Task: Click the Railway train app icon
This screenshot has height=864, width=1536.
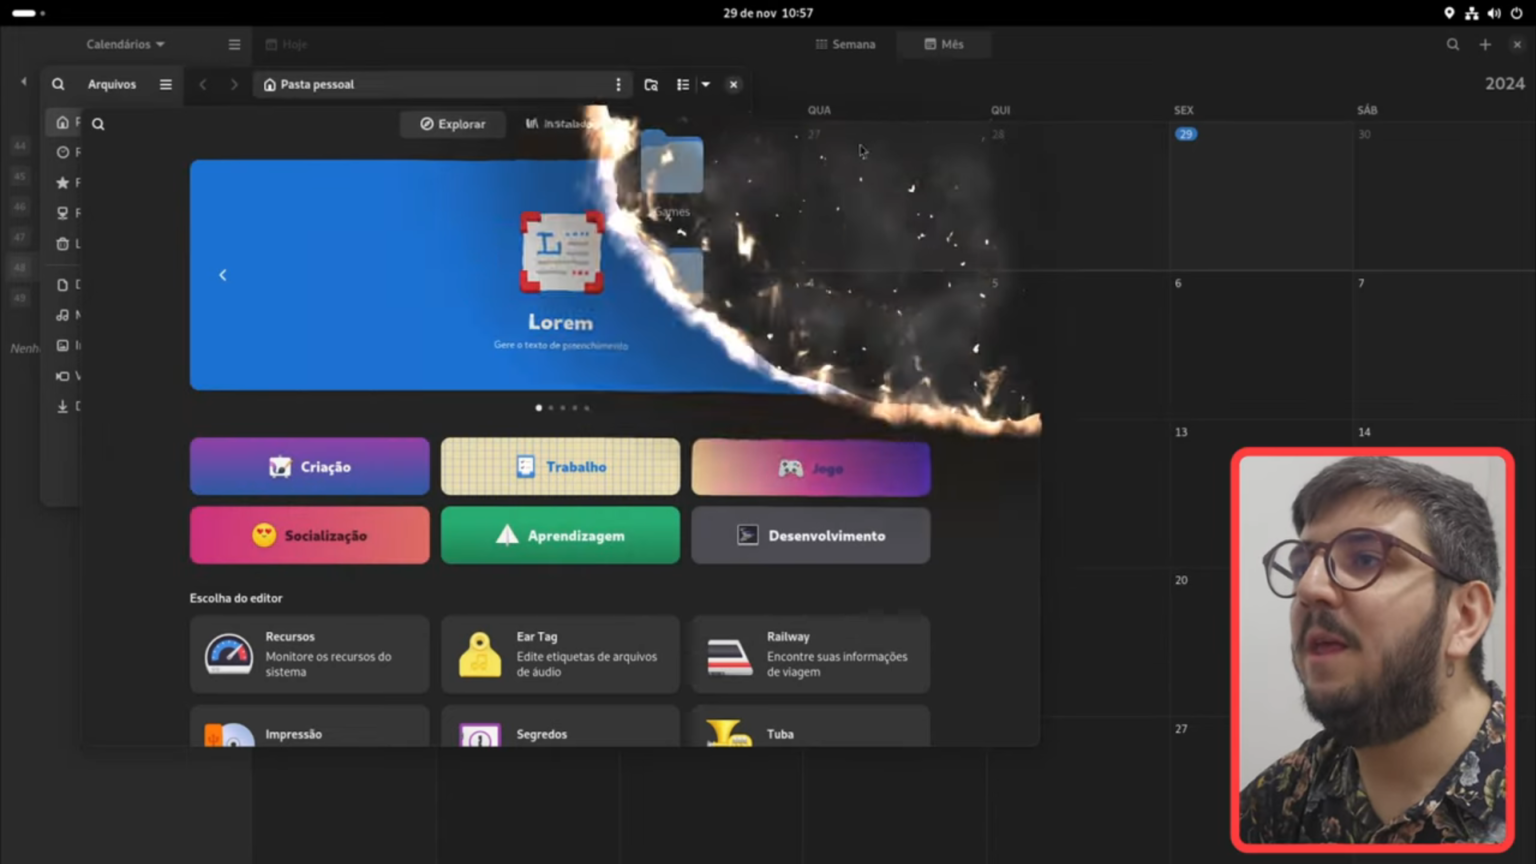Action: pos(729,653)
